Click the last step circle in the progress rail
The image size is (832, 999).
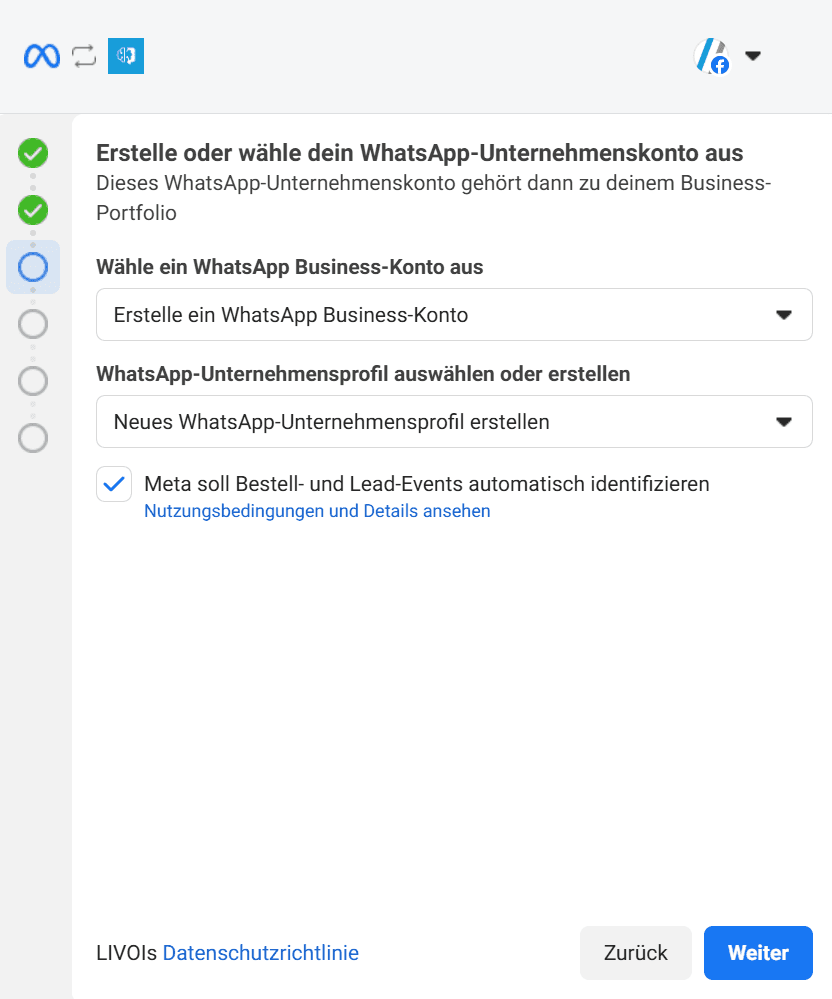32,438
